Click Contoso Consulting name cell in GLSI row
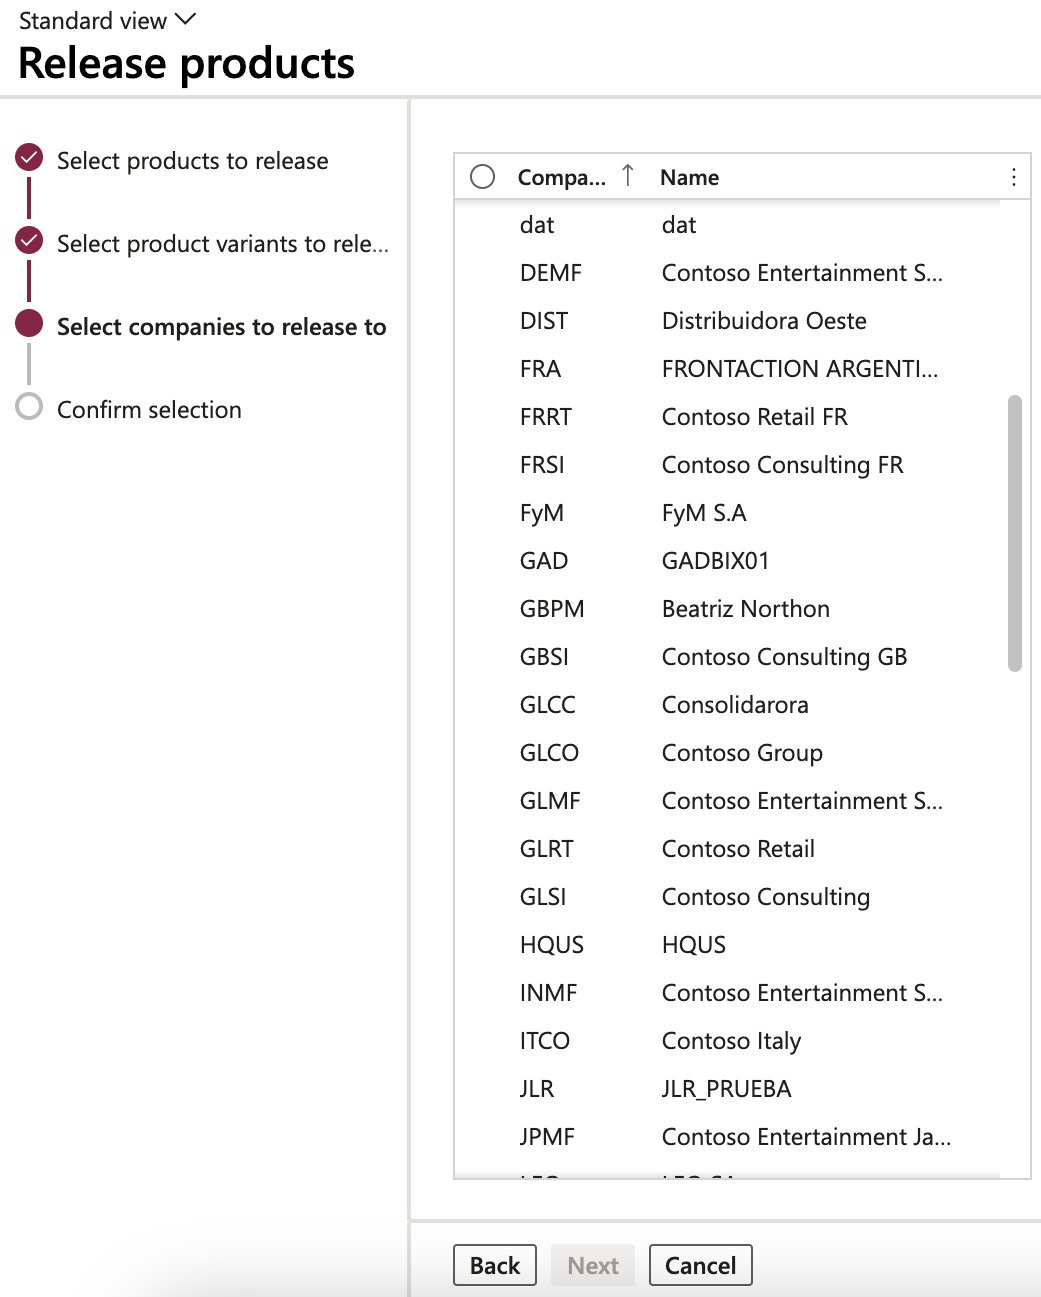Viewport: 1041px width, 1297px height. (765, 897)
